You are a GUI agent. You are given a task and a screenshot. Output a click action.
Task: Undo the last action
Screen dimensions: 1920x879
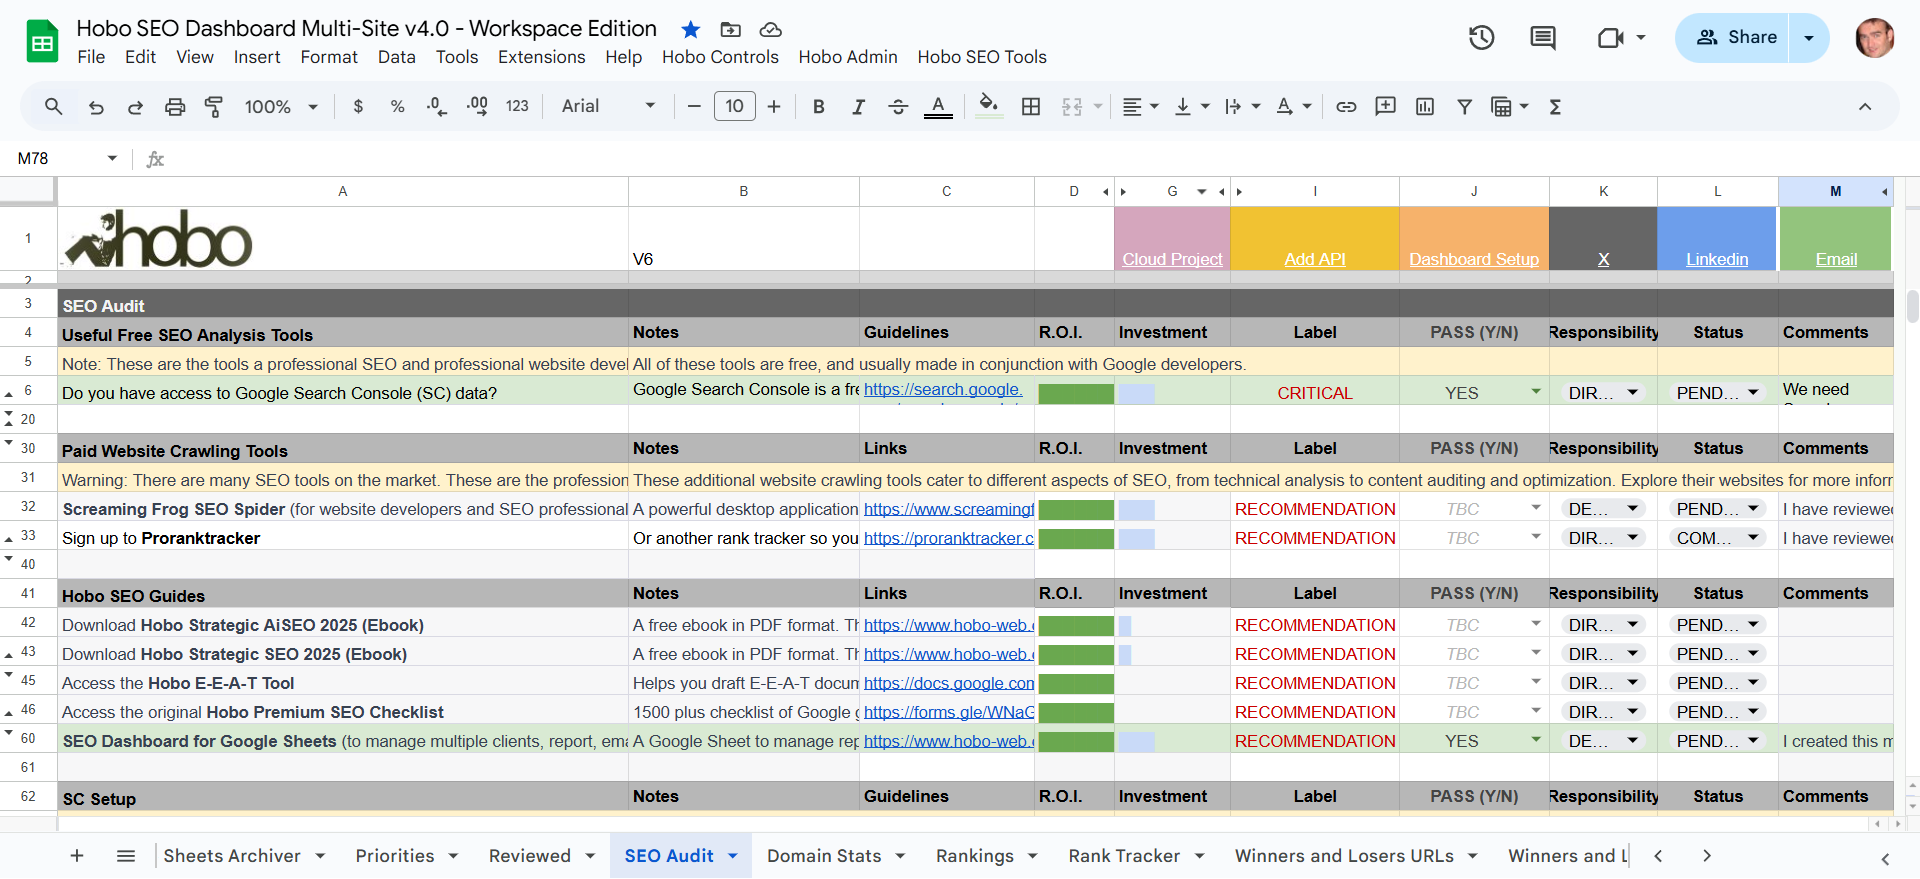96,106
